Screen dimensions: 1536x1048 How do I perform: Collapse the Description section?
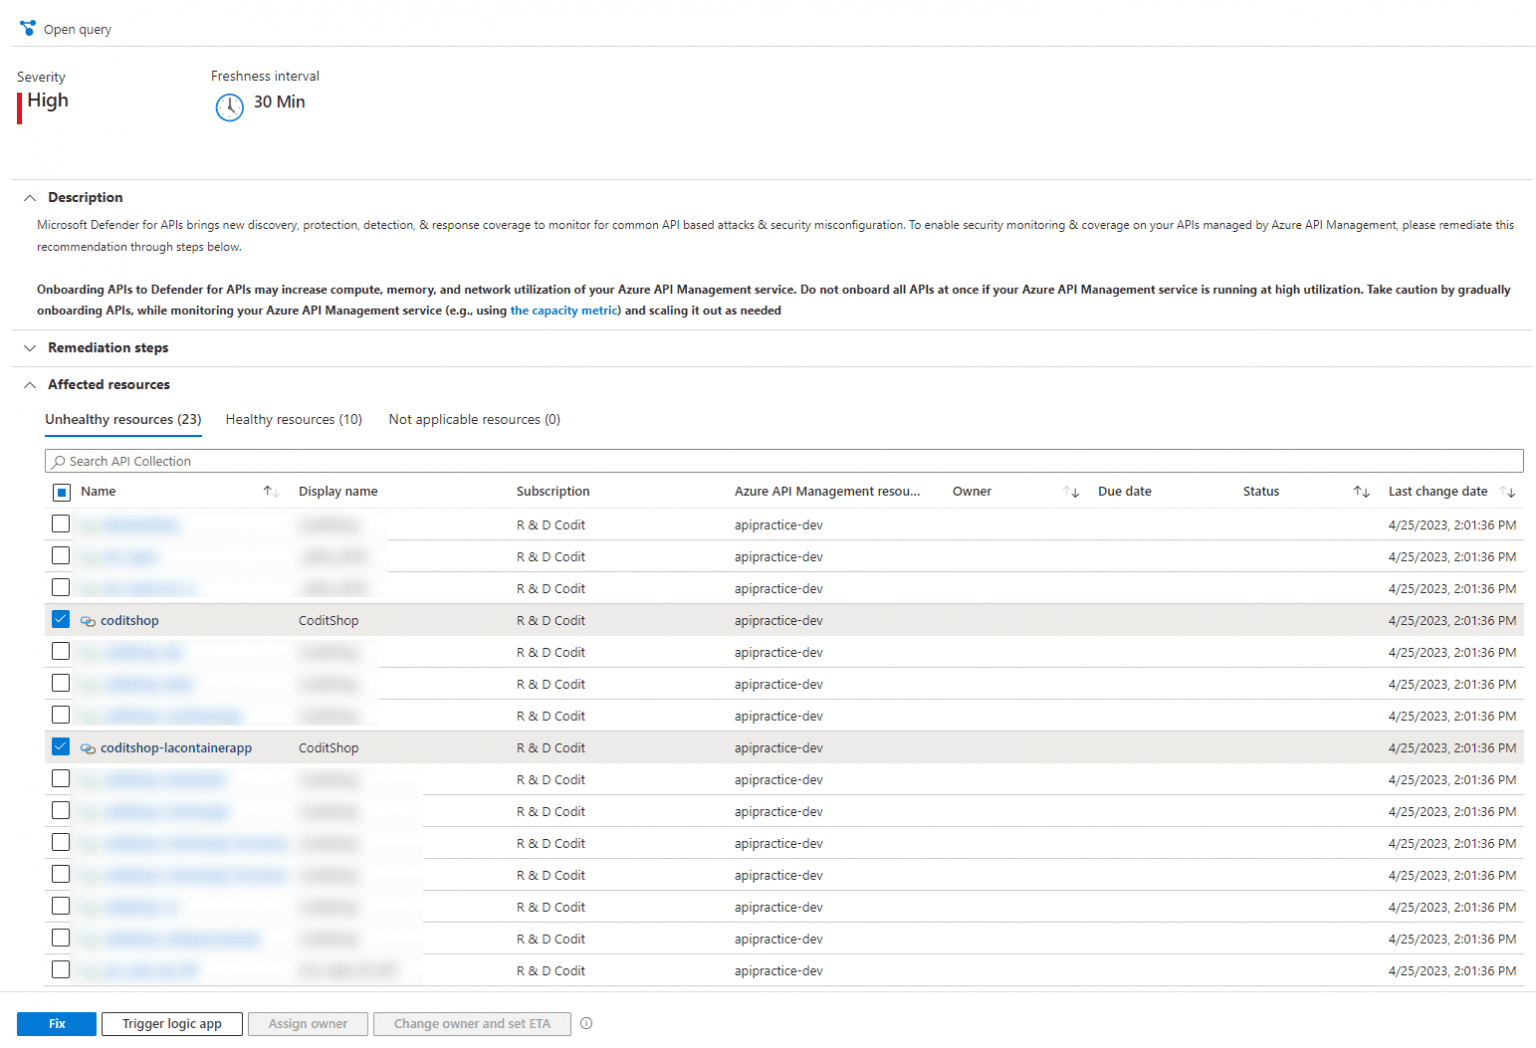[x=30, y=197]
